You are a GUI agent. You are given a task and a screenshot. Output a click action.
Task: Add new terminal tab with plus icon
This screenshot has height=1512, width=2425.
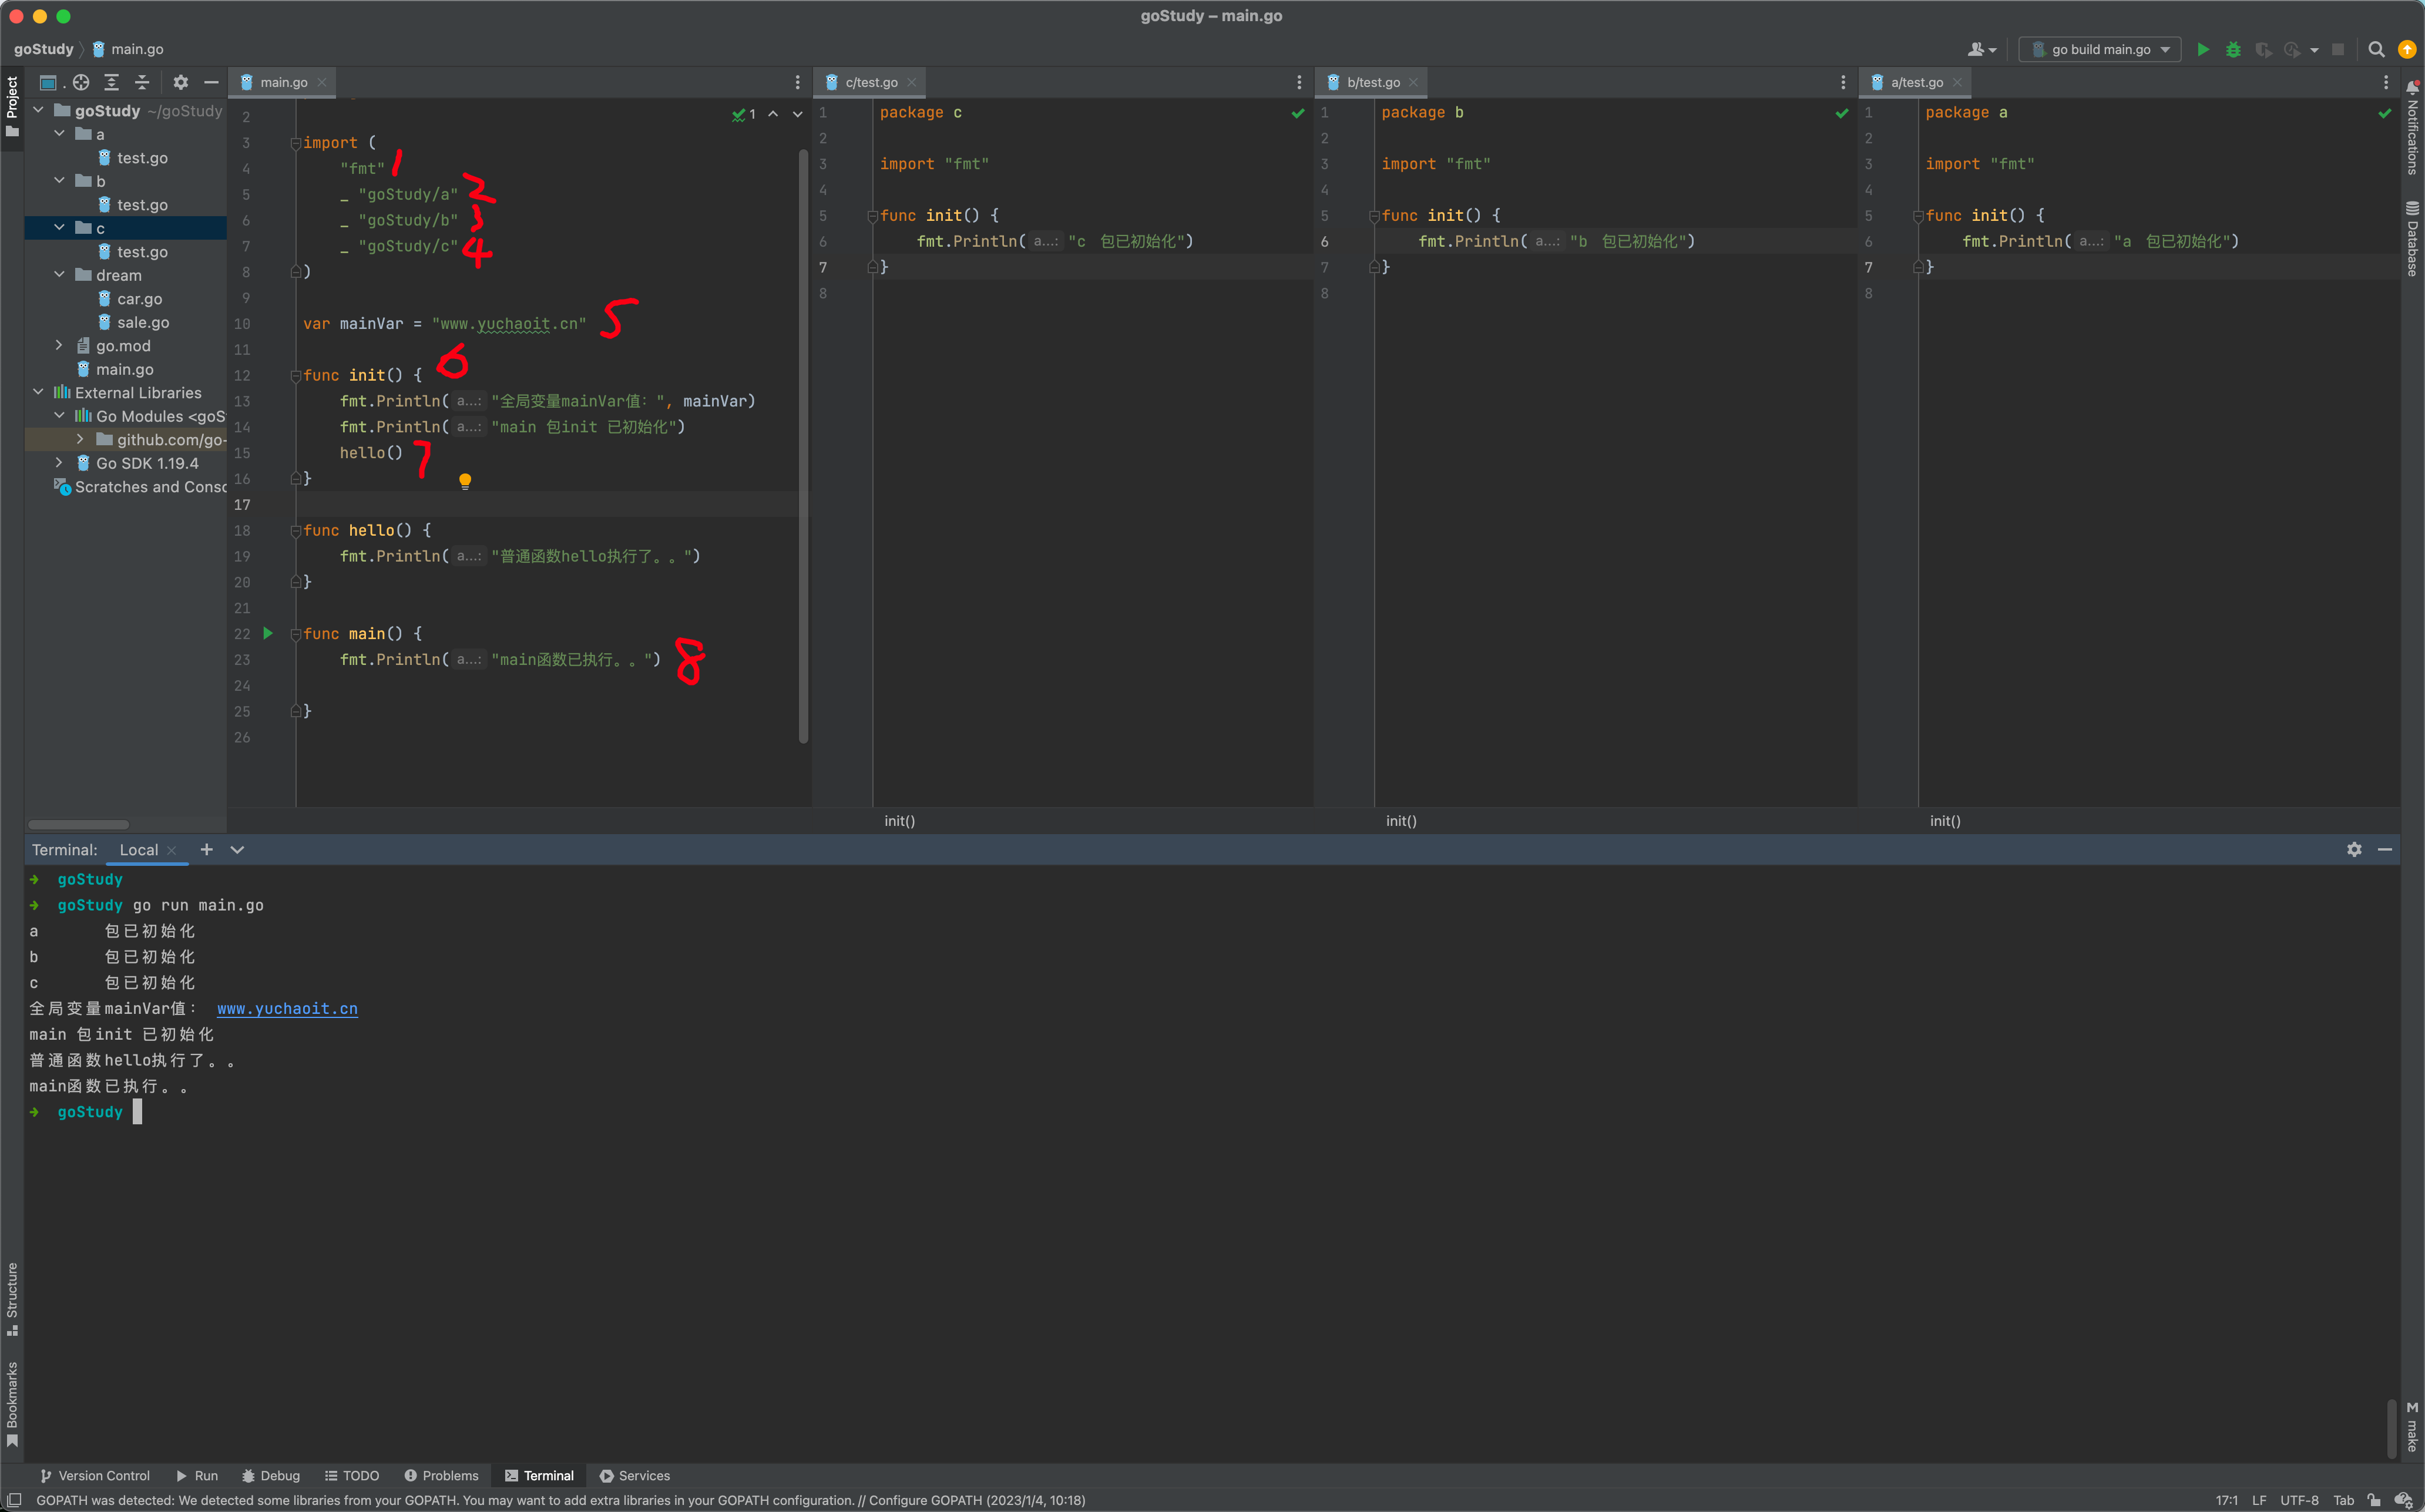(207, 849)
